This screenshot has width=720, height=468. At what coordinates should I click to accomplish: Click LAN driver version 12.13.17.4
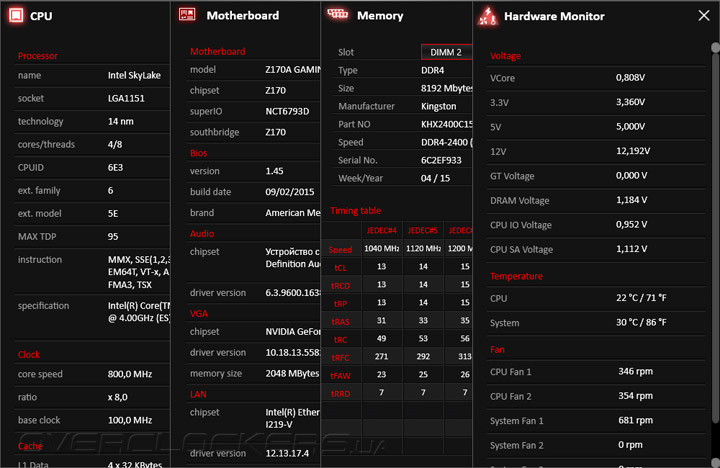pyautogui.click(x=287, y=453)
